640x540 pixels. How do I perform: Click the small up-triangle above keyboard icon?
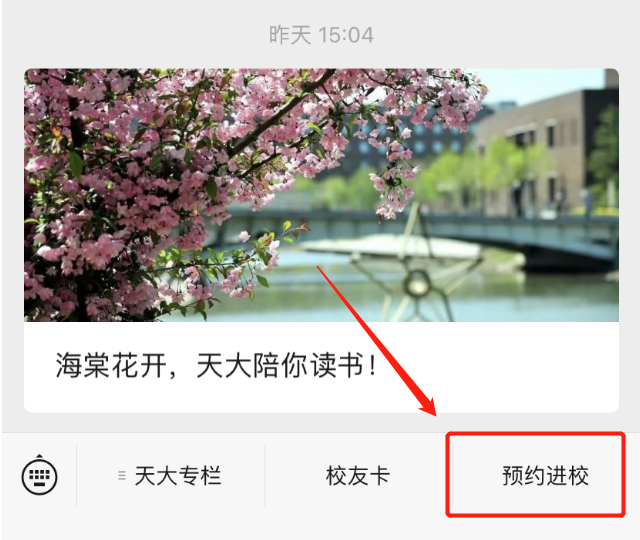coord(39,456)
